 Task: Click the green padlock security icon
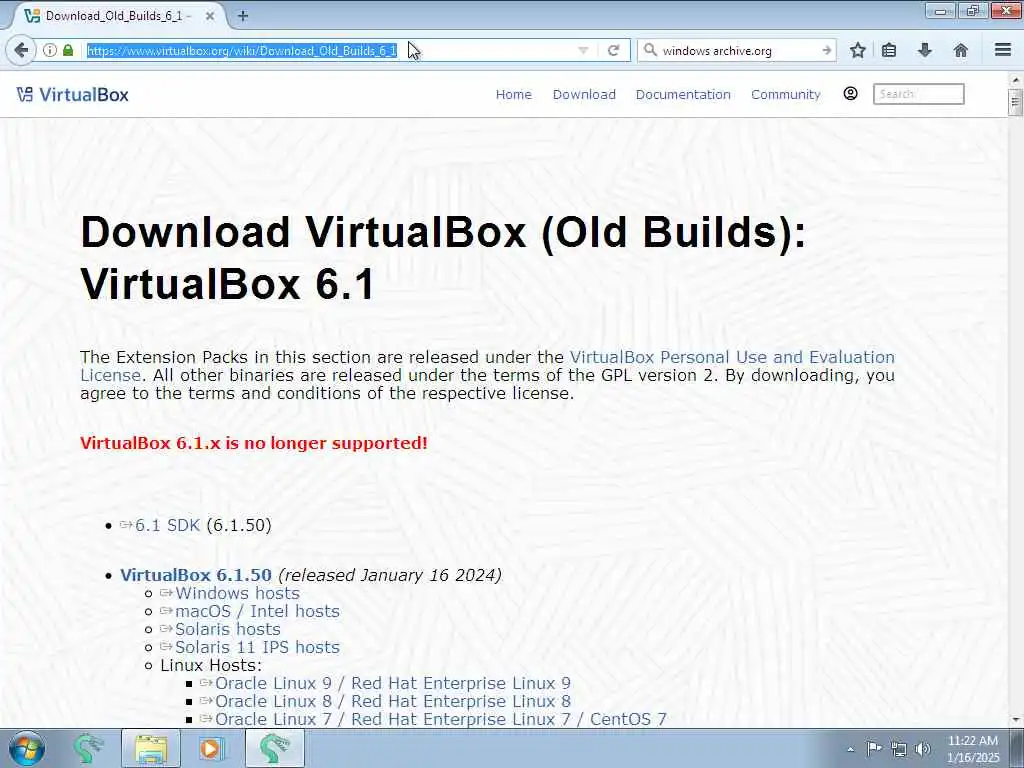pos(68,50)
